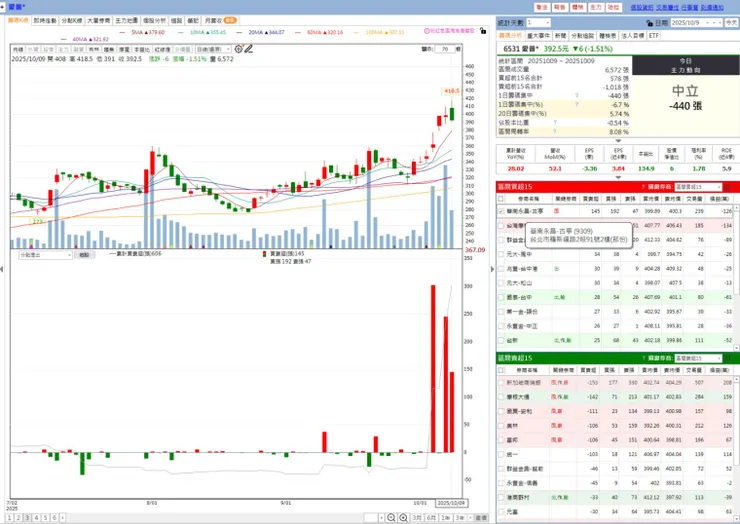Tick the 永豐金-中正 broker checkbox

click(x=501, y=326)
